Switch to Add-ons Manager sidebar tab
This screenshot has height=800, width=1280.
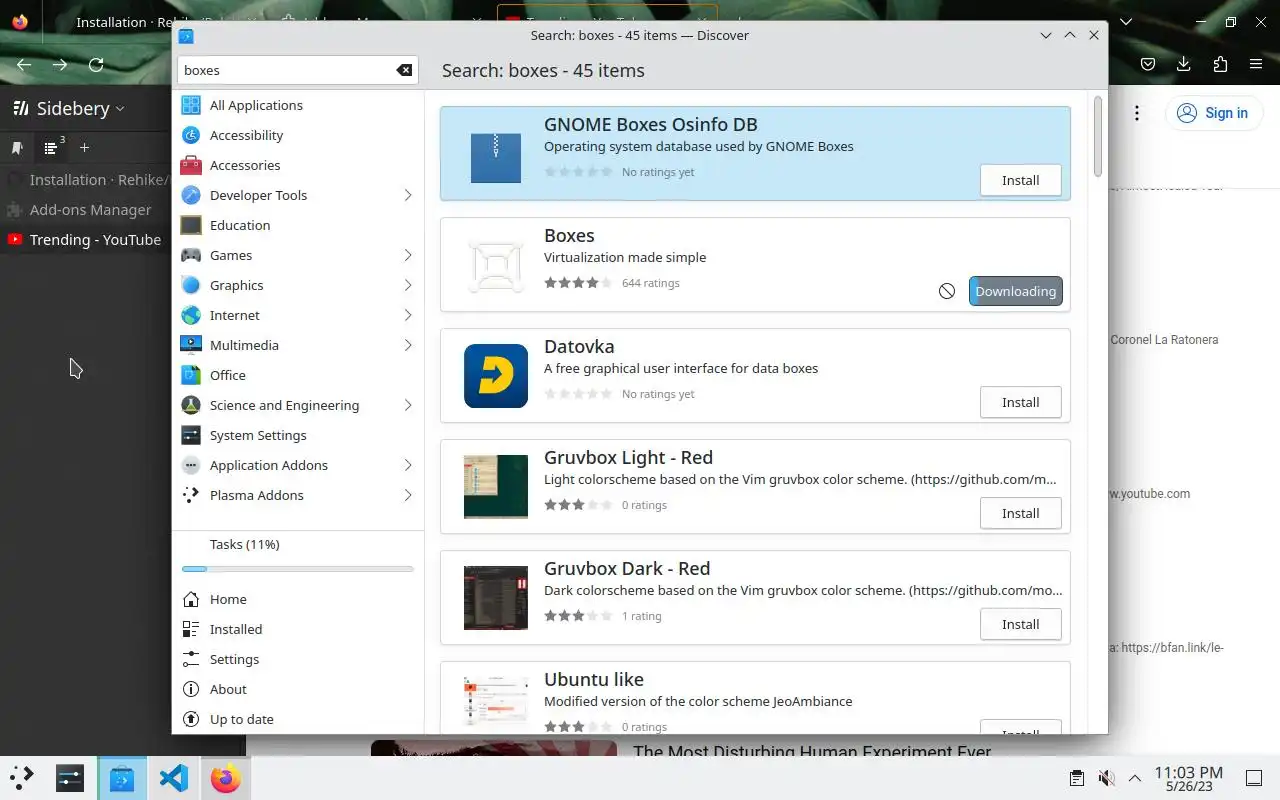[x=86, y=210]
